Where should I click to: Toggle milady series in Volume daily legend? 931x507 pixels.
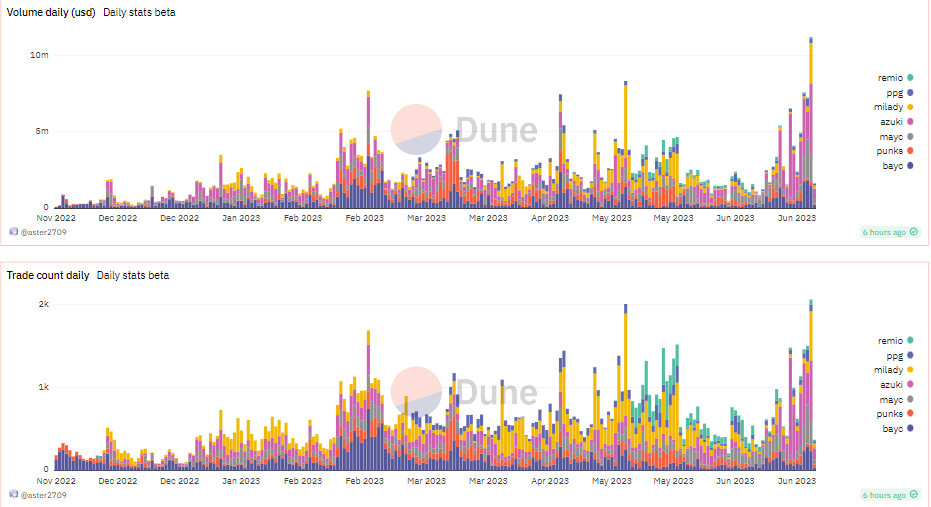893,107
